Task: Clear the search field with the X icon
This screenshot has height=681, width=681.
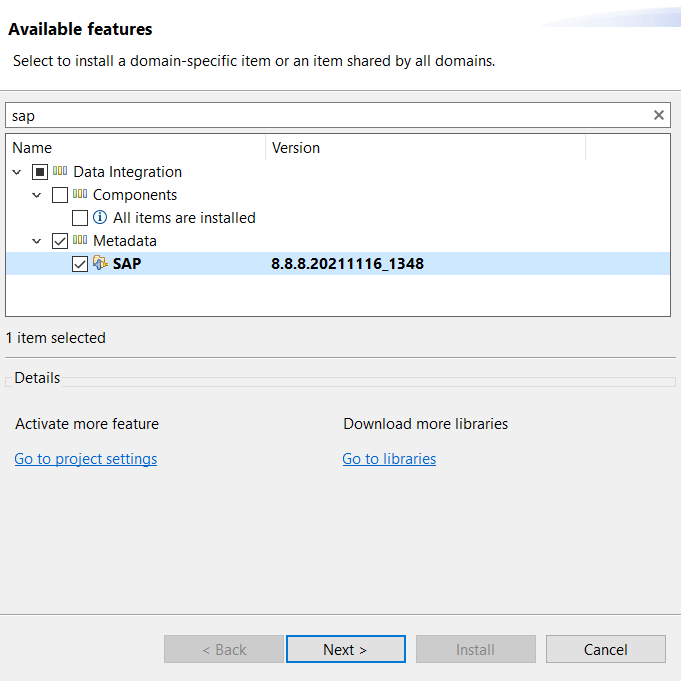Action: (x=659, y=115)
